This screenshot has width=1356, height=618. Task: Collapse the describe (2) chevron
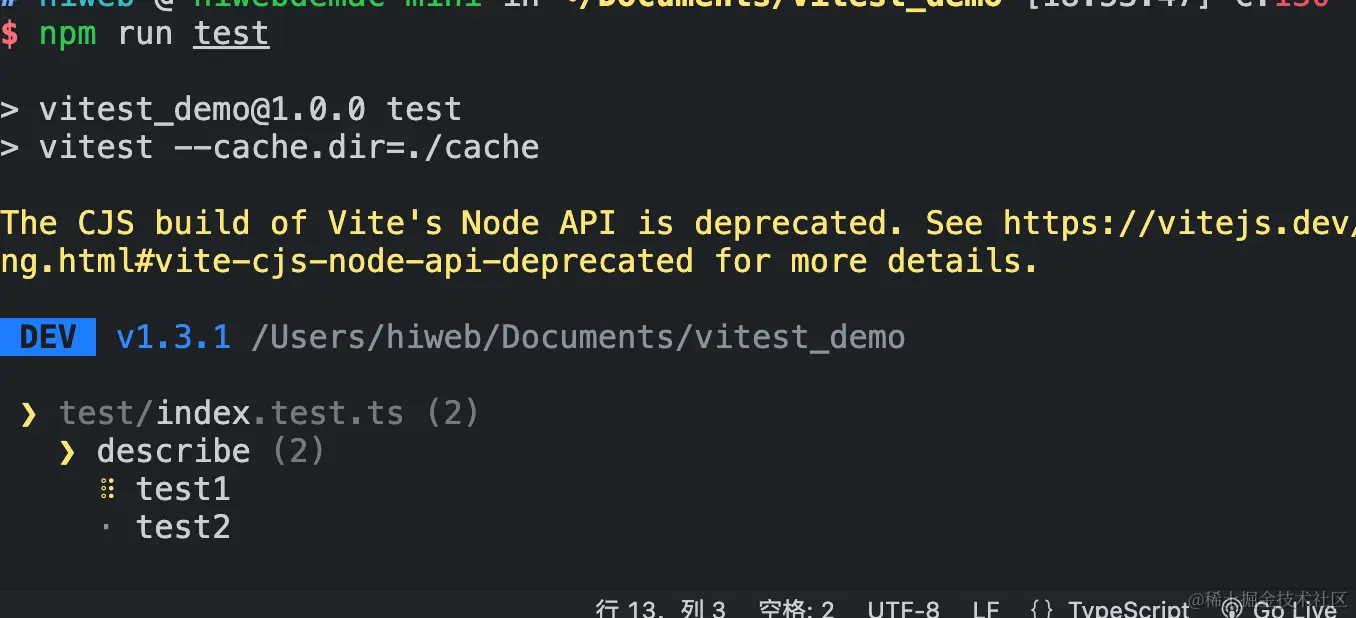[x=67, y=451]
